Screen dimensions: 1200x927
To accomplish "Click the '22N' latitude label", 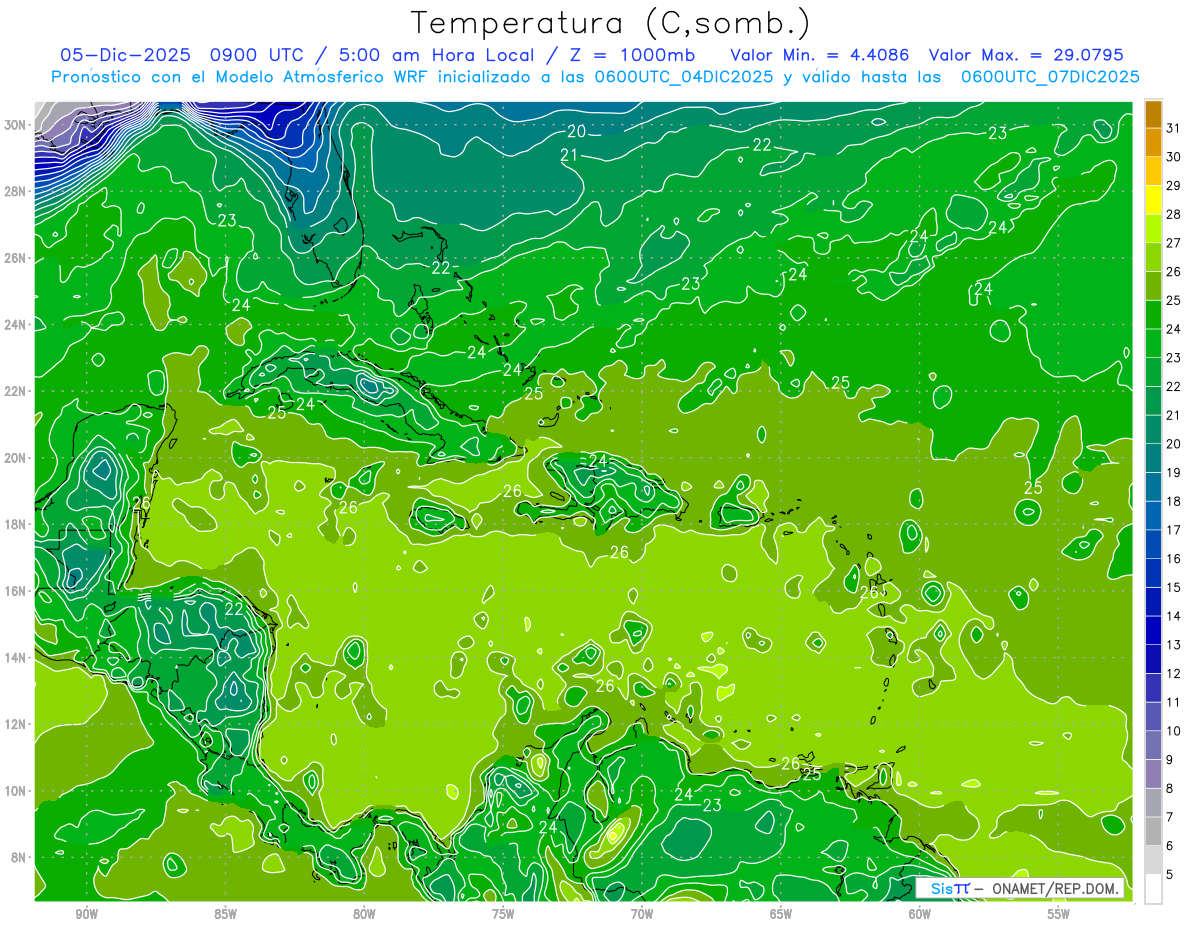I will tap(15, 391).
